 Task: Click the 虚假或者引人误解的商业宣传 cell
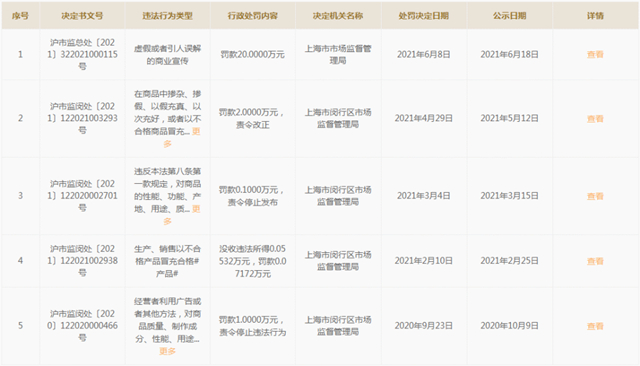click(167, 55)
